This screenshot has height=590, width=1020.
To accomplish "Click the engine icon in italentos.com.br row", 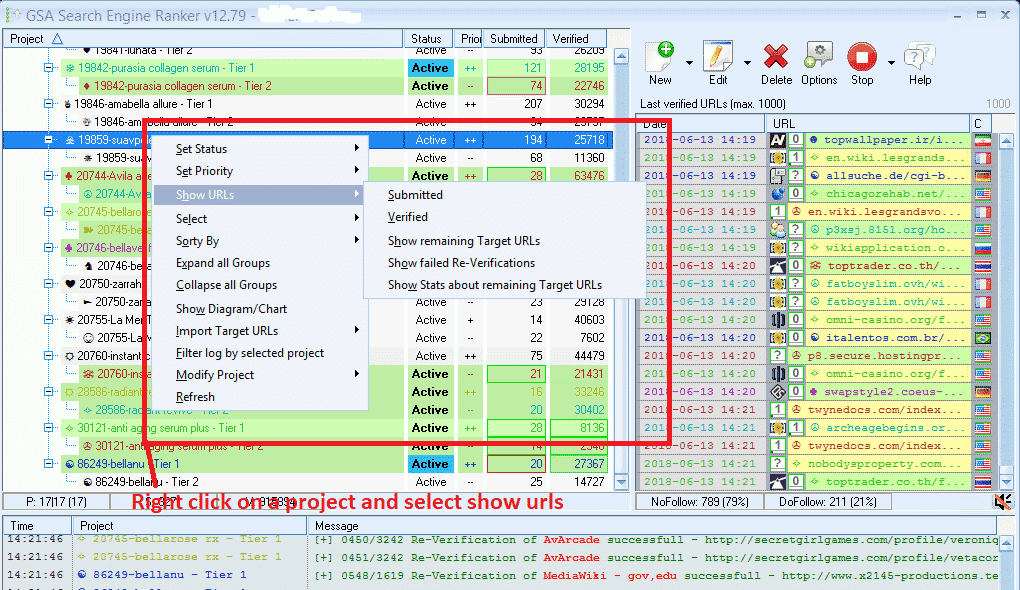I will (777, 338).
